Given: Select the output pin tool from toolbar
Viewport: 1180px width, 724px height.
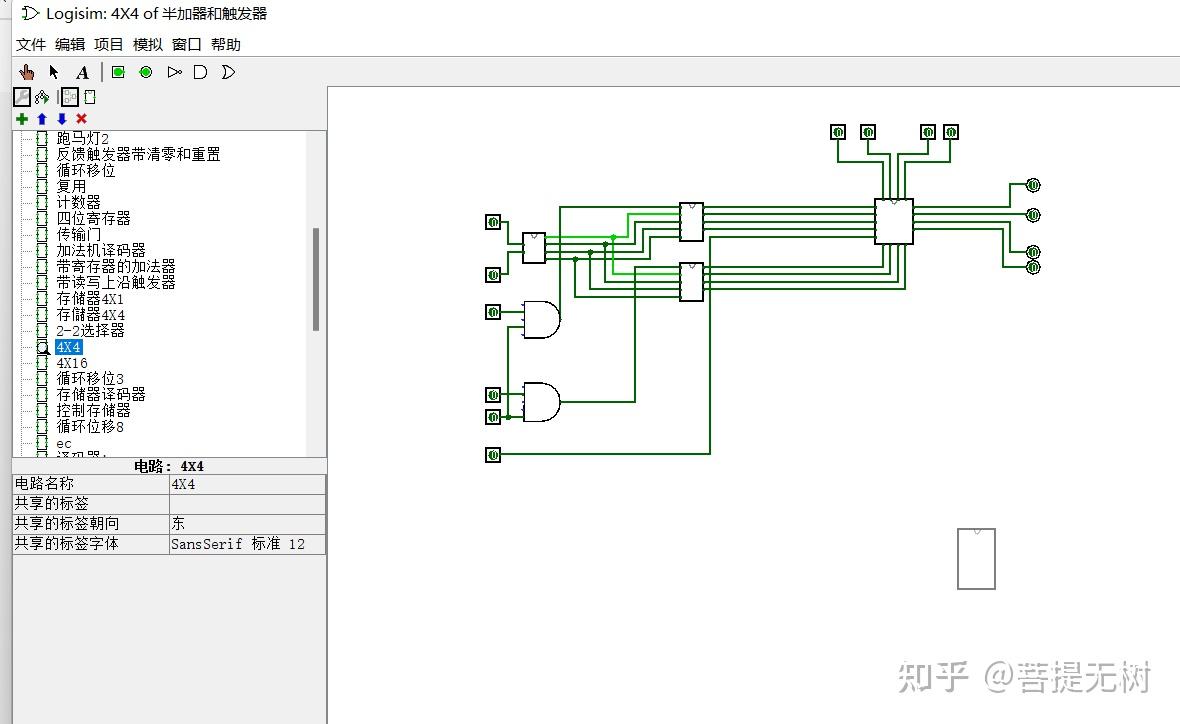Looking at the screenshot, I should point(145,71).
